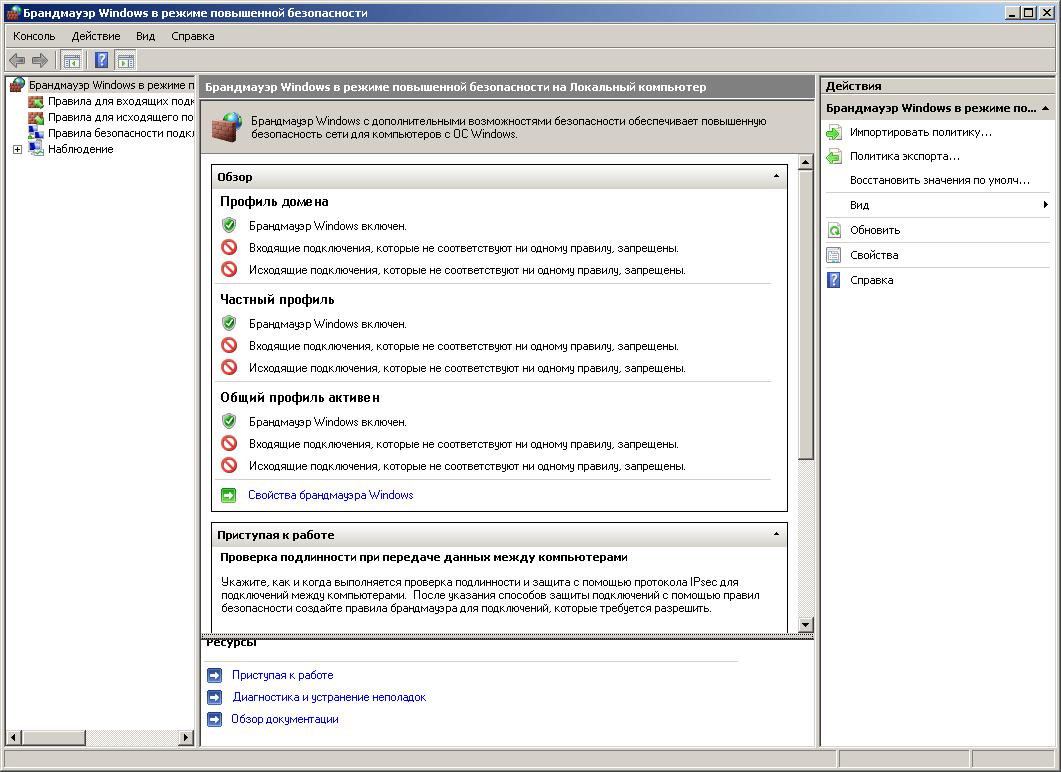
Task: Select Наблюдение tree item label
Action: tap(81, 150)
